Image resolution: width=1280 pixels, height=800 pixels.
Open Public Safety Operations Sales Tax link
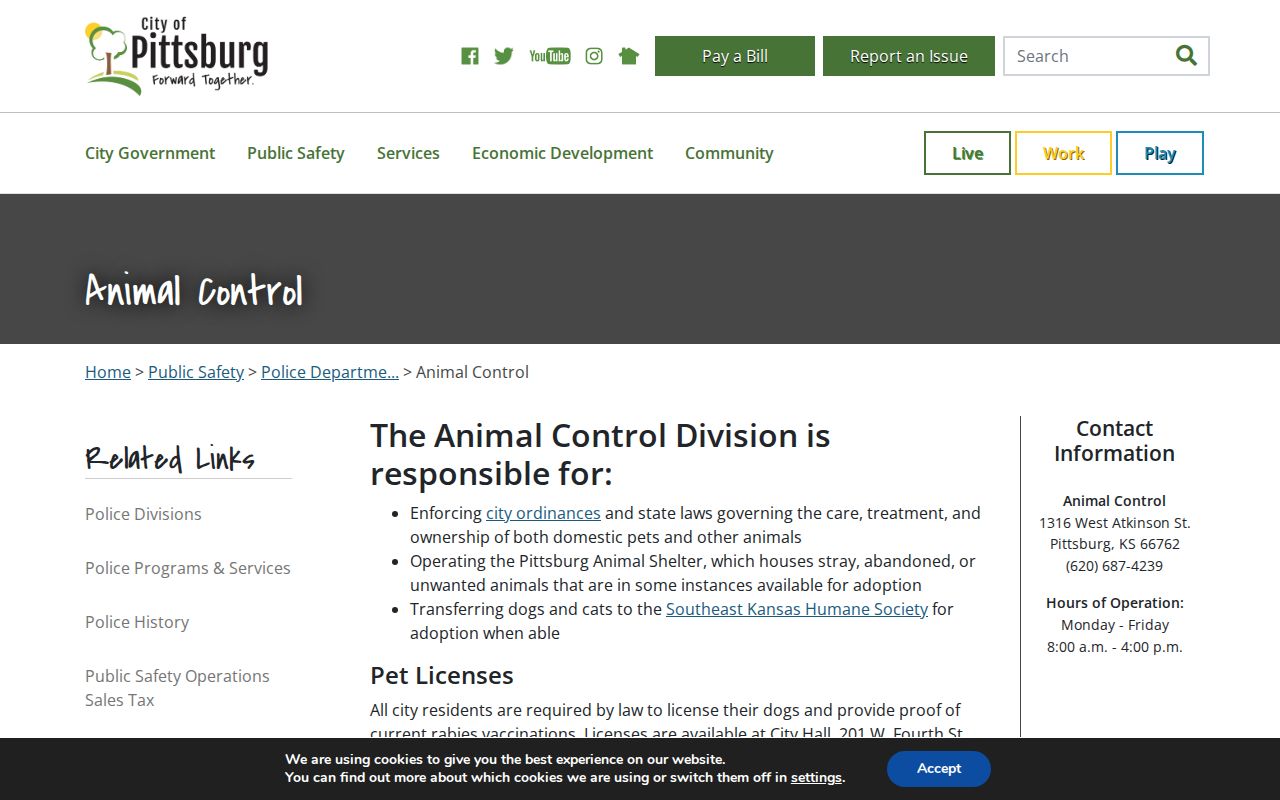pos(177,688)
